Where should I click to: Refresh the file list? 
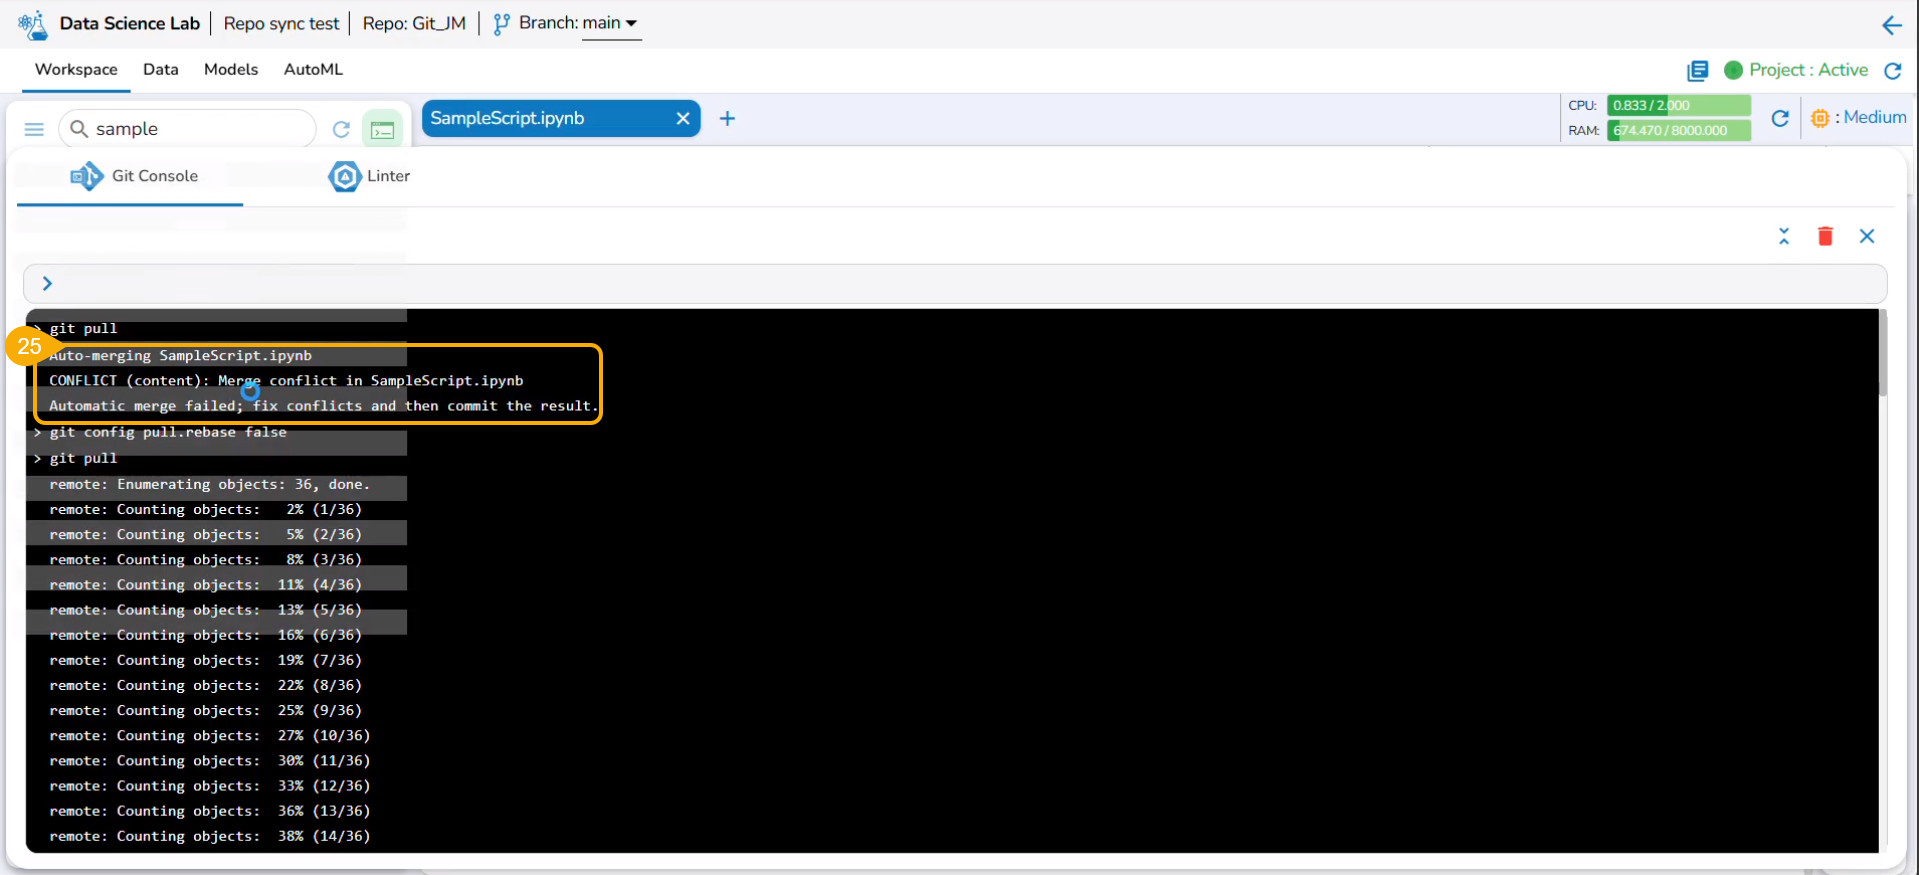point(341,129)
